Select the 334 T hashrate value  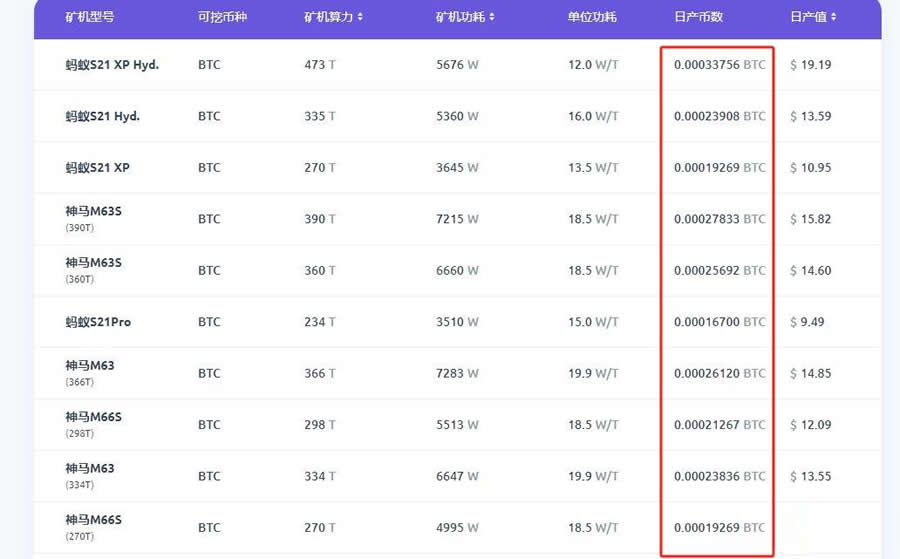coord(320,476)
